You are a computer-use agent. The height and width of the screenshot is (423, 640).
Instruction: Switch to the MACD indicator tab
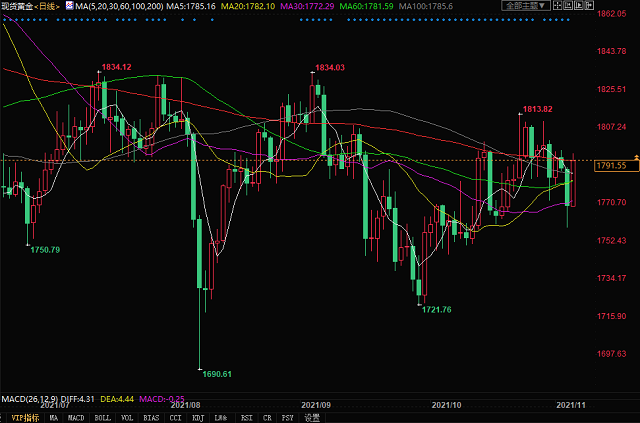(x=76, y=417)
